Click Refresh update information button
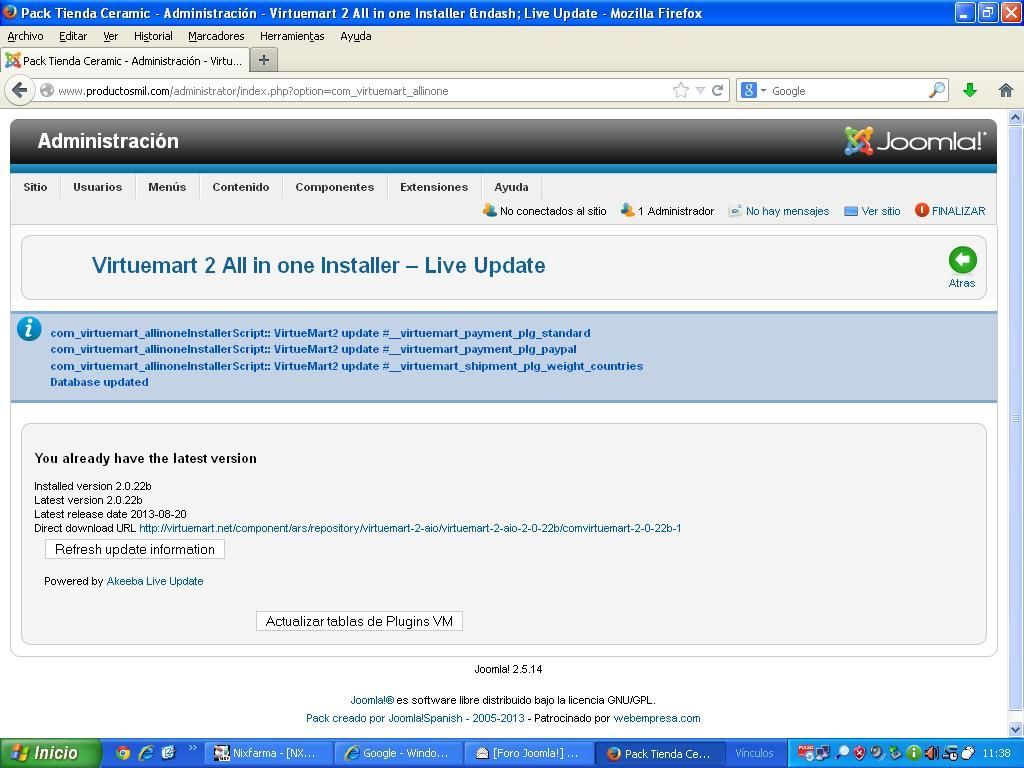This screenshot has width=1024, height=768. [x=135, y=549]
